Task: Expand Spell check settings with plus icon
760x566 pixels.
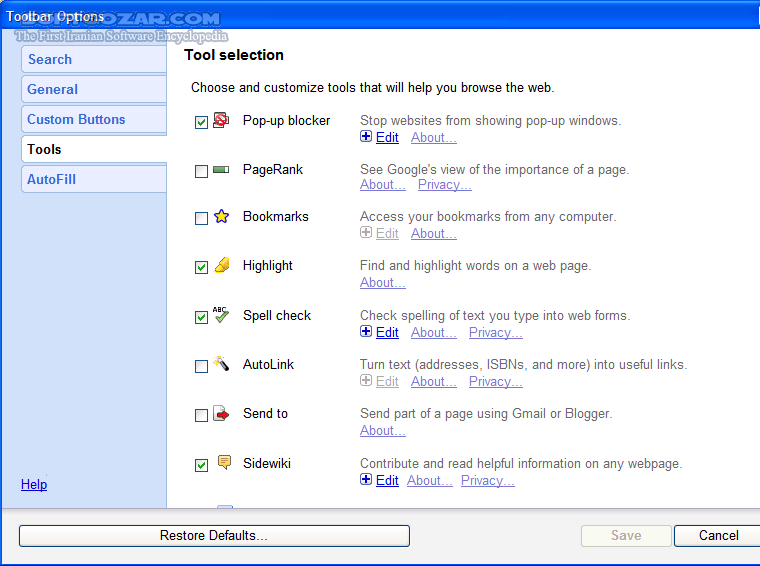Action: [366, 331]
